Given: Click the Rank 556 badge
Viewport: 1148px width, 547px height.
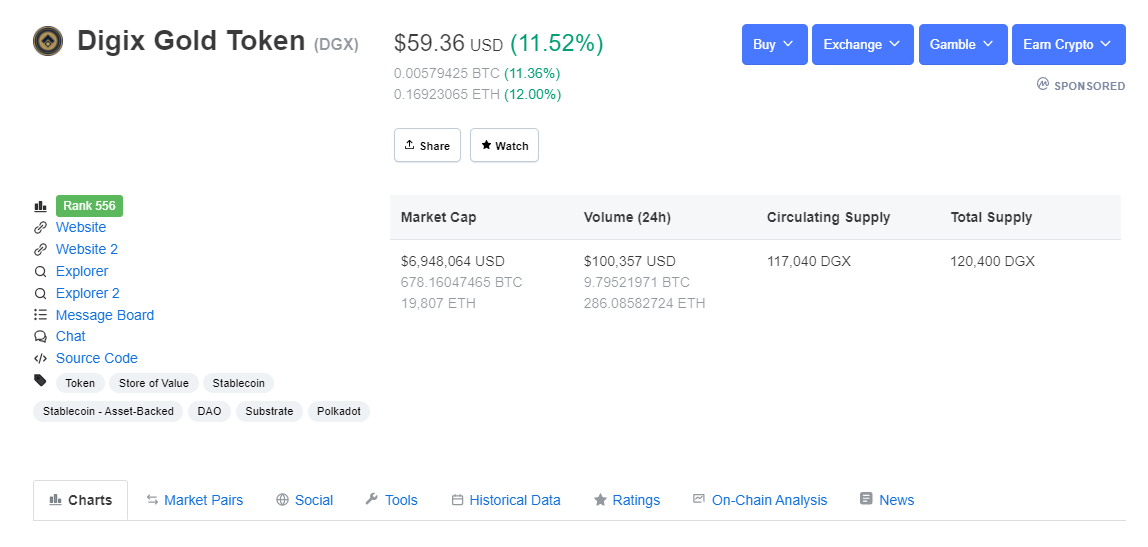Looking at the screenshot, I should click(x=89, y=206).
